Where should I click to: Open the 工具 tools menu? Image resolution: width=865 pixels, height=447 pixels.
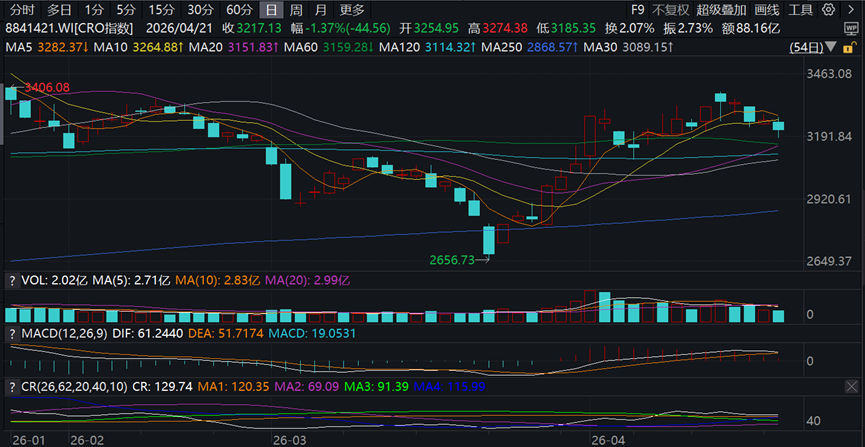point(800,9)
